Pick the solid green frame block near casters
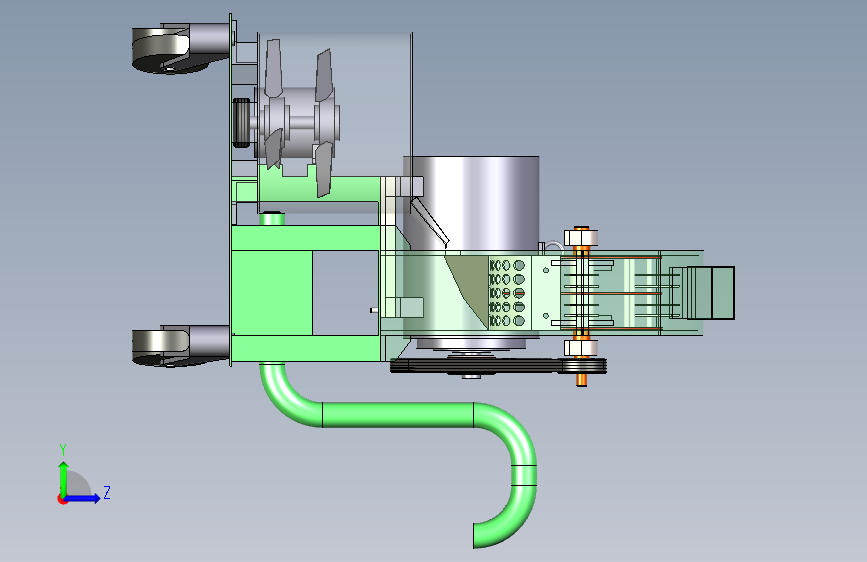 tap(271, 293)
